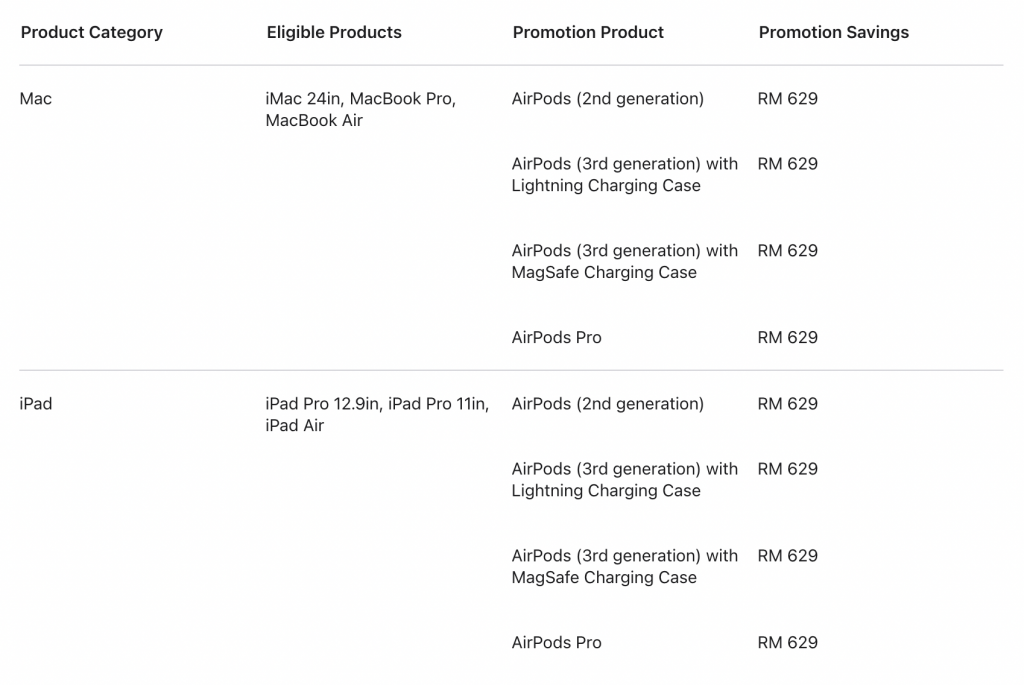
Task: Click the iPad Pro 12.9in eligible products text
Action: [377, 414]
